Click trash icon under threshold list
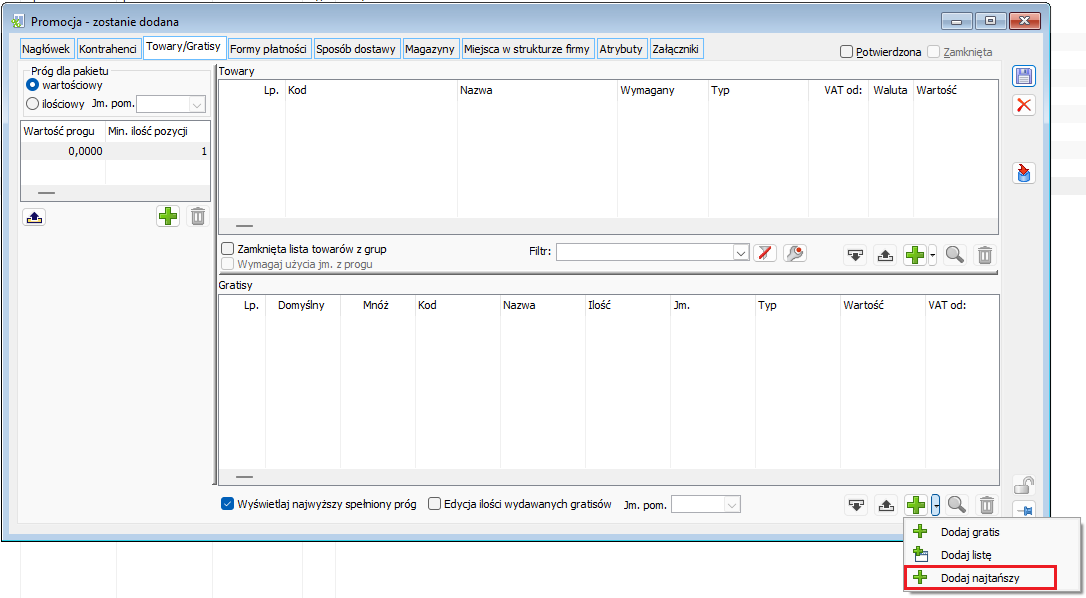The height and width of the screenshot is (598, 1086). click(x=198, y=216)
